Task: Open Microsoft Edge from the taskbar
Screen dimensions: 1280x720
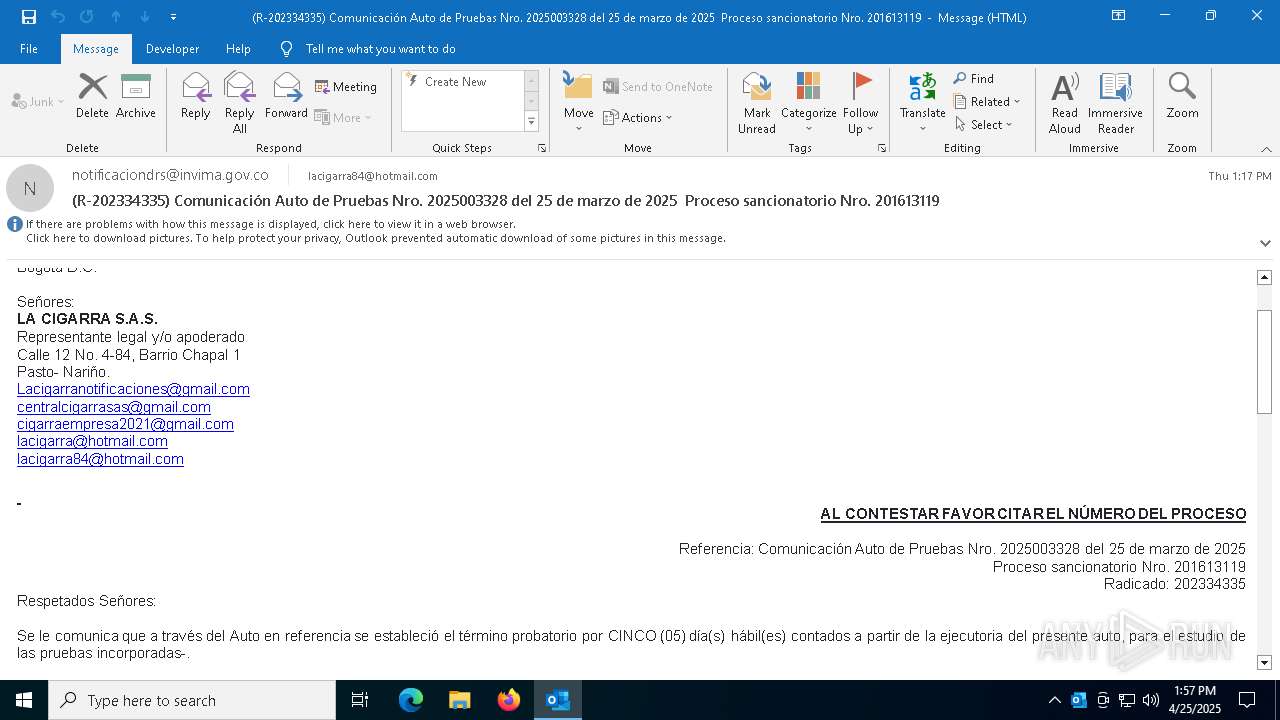Action: (x=411, y=700)
